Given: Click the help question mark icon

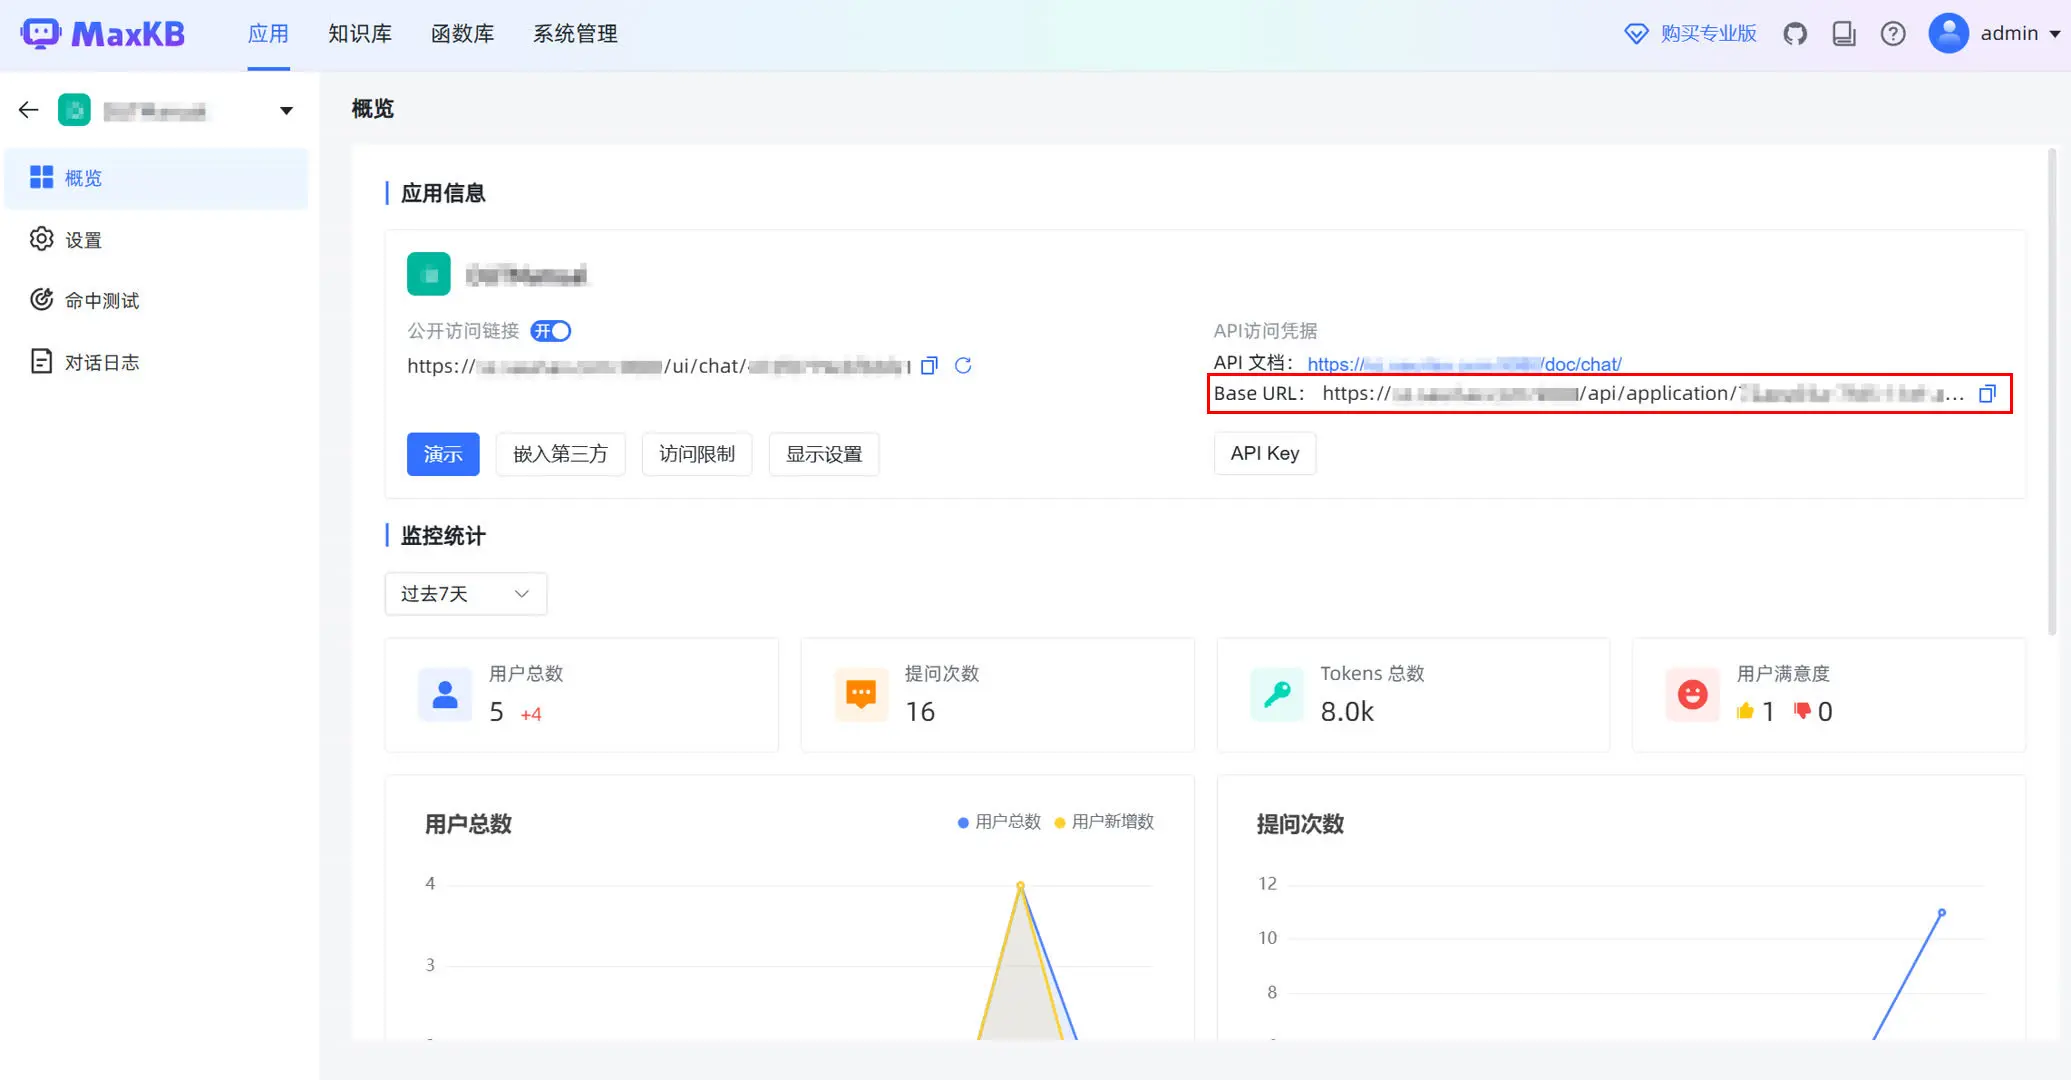Looking at the screenshot, I should pyautogui.click(x=1892, y=34).
